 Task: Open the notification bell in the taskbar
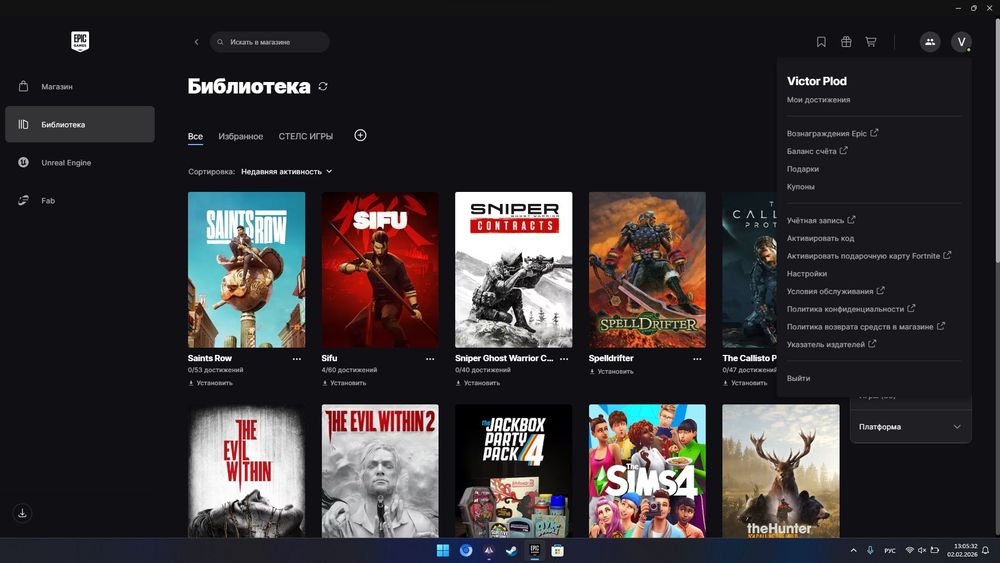pos(985,550)
